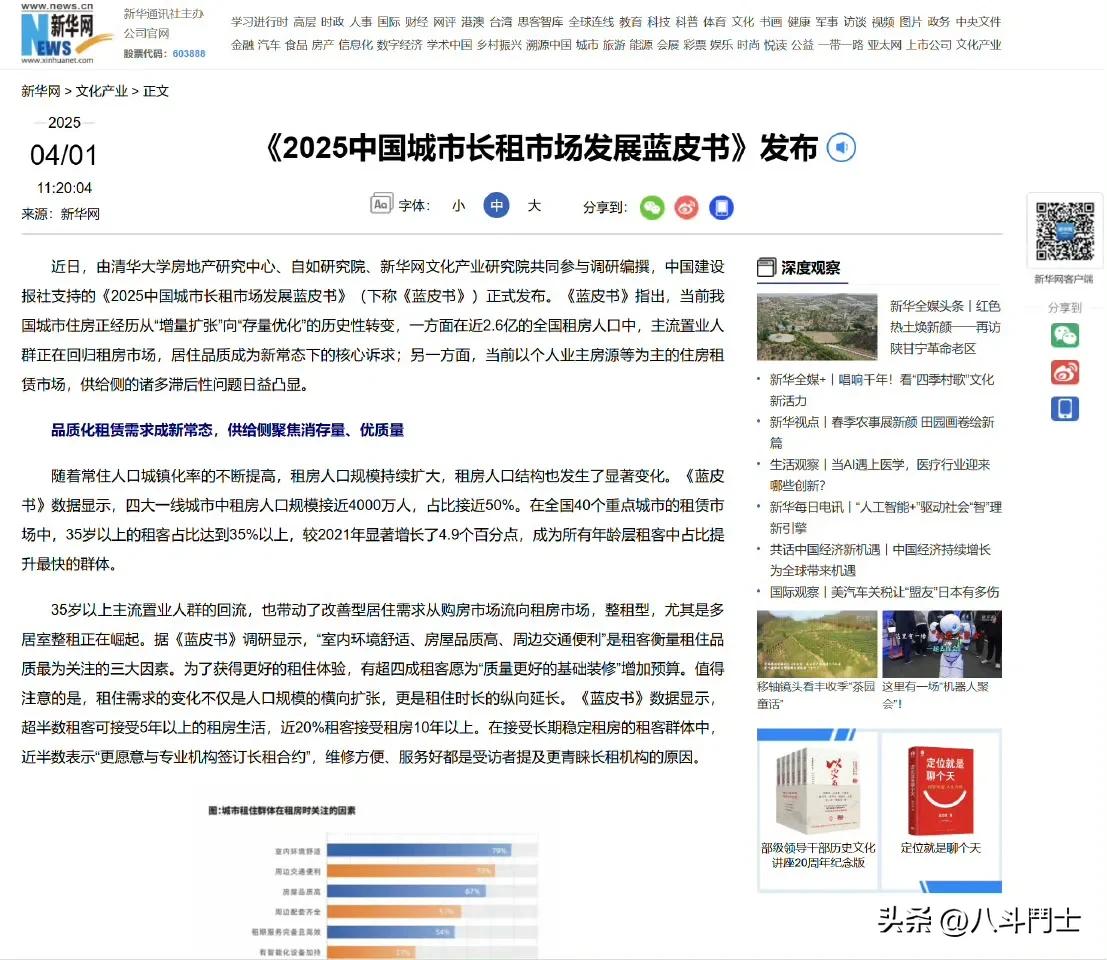Open the 一带一路 nav item
This screenshot has width=1107, height=960.
pos(840,45)
